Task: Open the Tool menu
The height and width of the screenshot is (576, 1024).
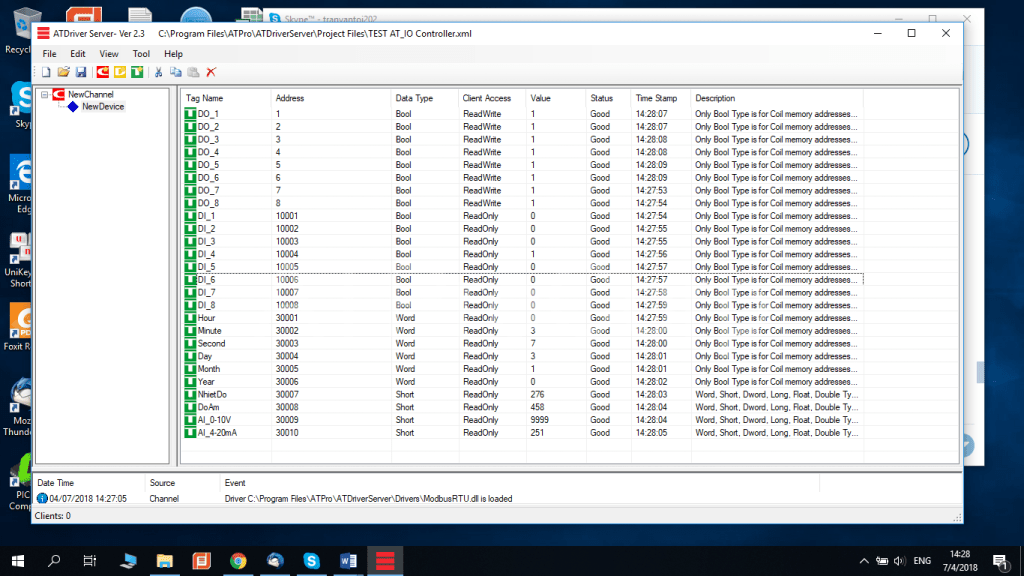Action: (141, 54)
